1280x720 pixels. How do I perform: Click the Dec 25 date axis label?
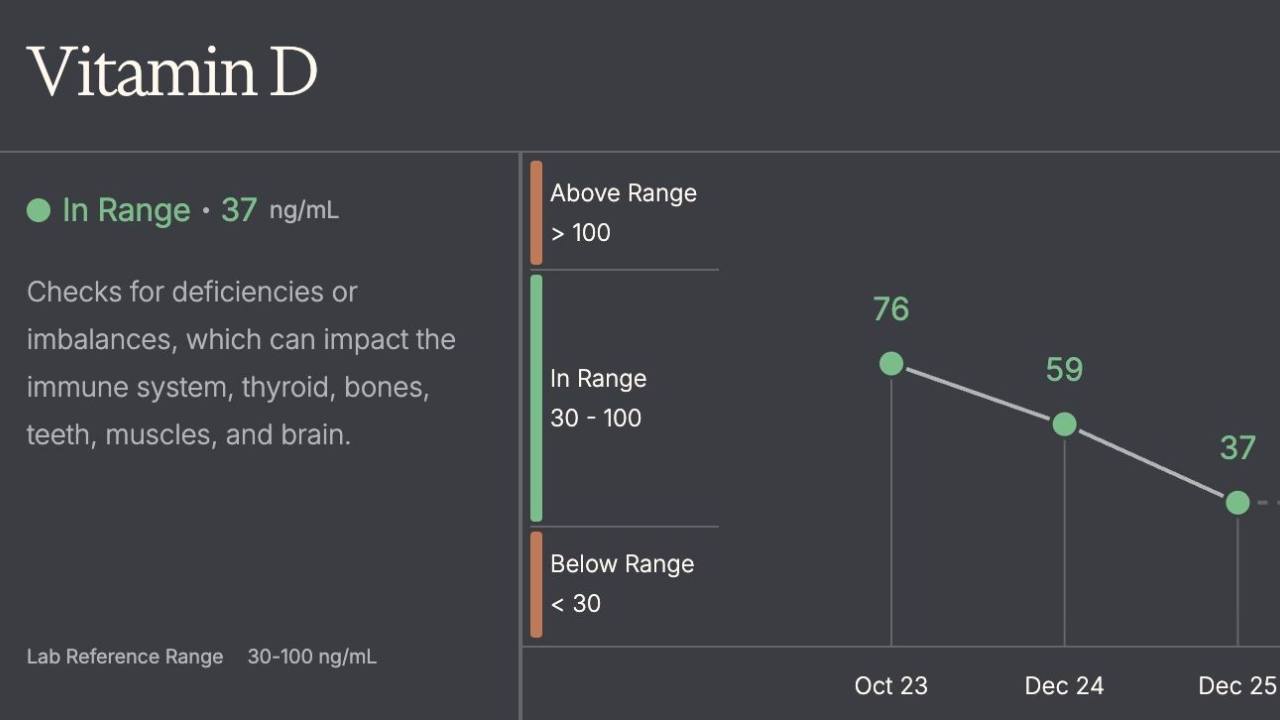(1237, 686)
